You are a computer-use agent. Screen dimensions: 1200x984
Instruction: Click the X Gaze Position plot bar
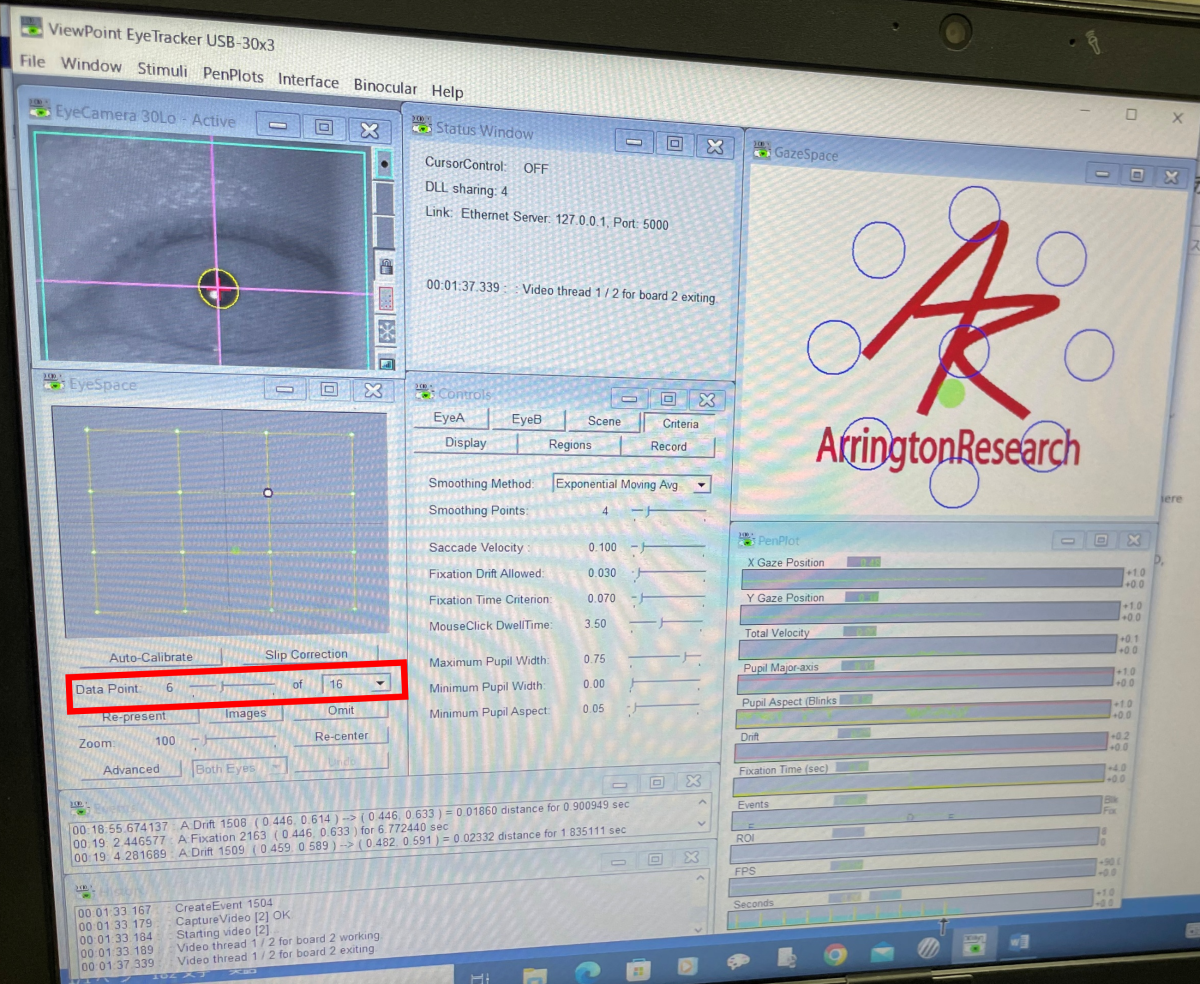click(930, 579)
